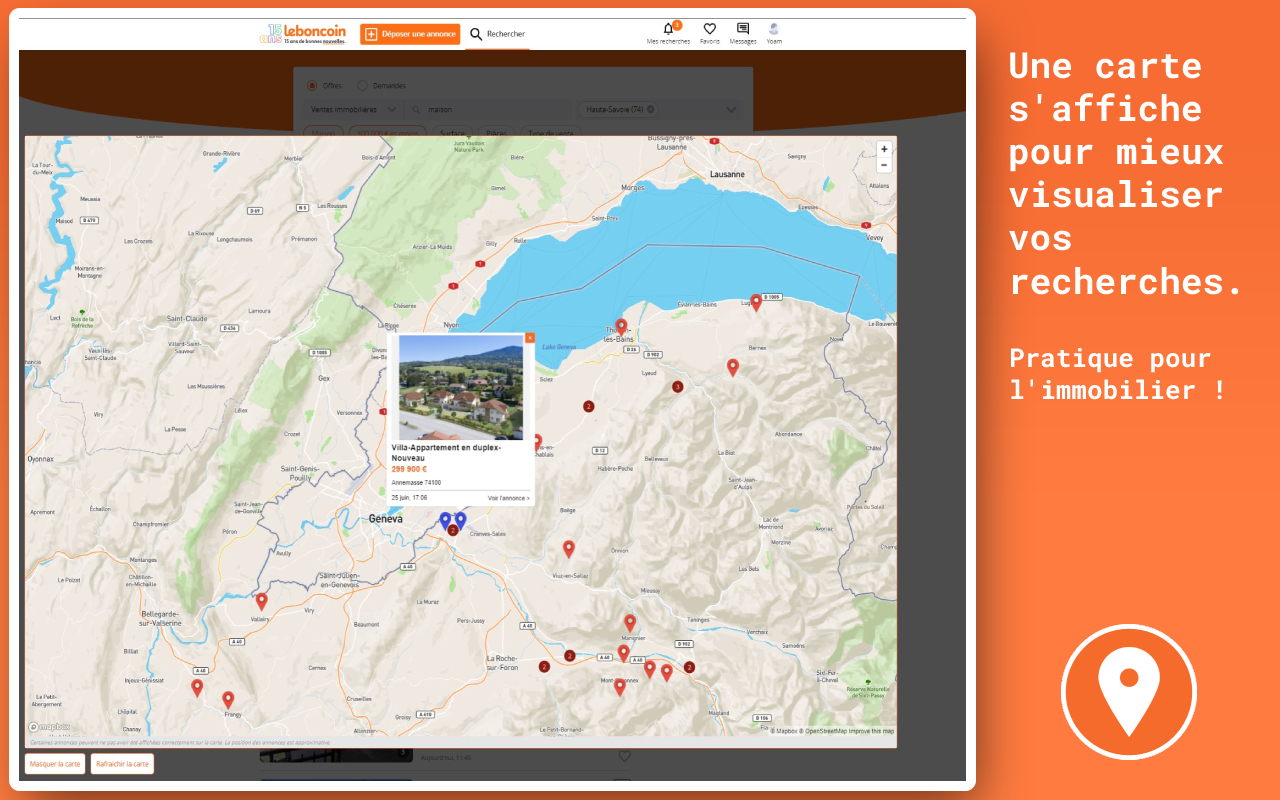Switch to the Rechercher tab

pos(497,34)
